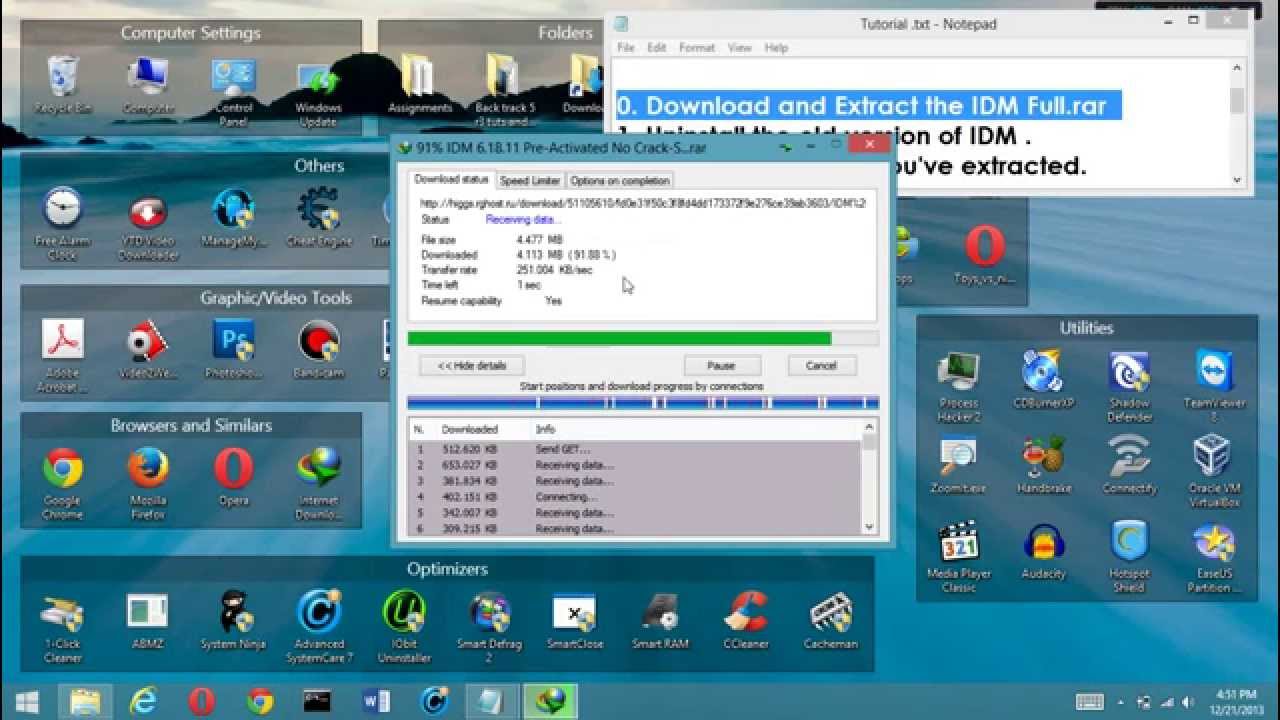Launch the Handbrake shortcut
The width and height of the screenshot is (1280, 720).
click(1043, 466)
